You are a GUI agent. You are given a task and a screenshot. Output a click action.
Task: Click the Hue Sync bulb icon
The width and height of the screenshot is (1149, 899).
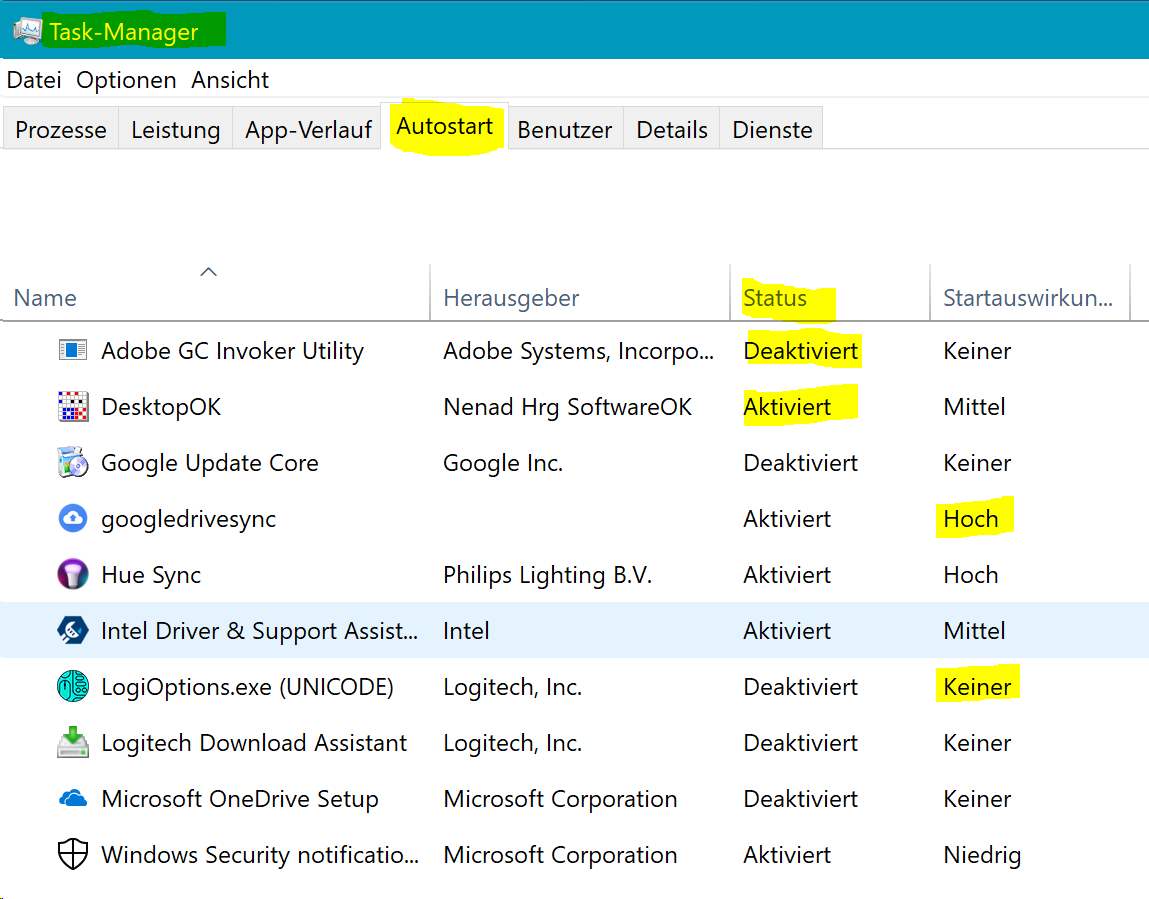73,575
